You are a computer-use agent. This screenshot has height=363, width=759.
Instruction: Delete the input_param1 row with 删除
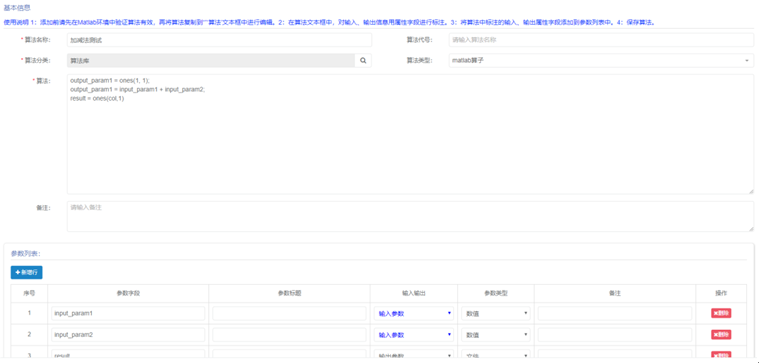[721, 313]
